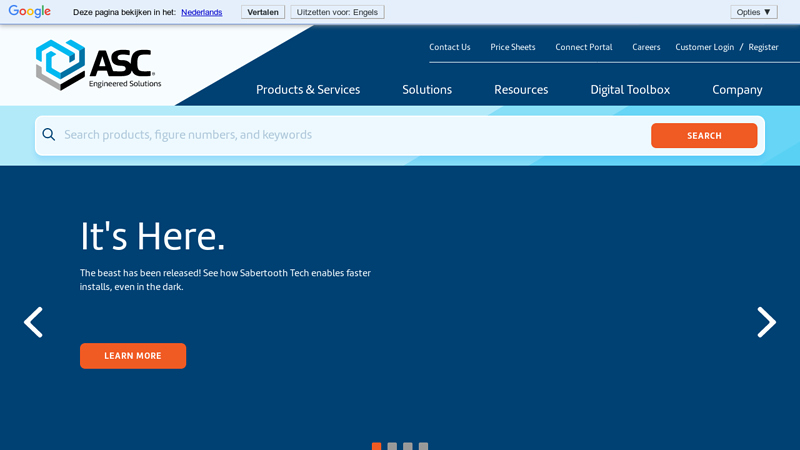Select the third carousel indicator dot

pos(408,446)
